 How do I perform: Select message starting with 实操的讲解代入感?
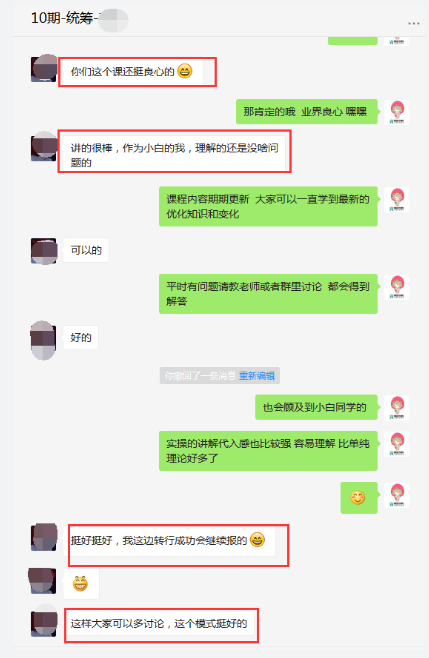(x=268, y=451)
